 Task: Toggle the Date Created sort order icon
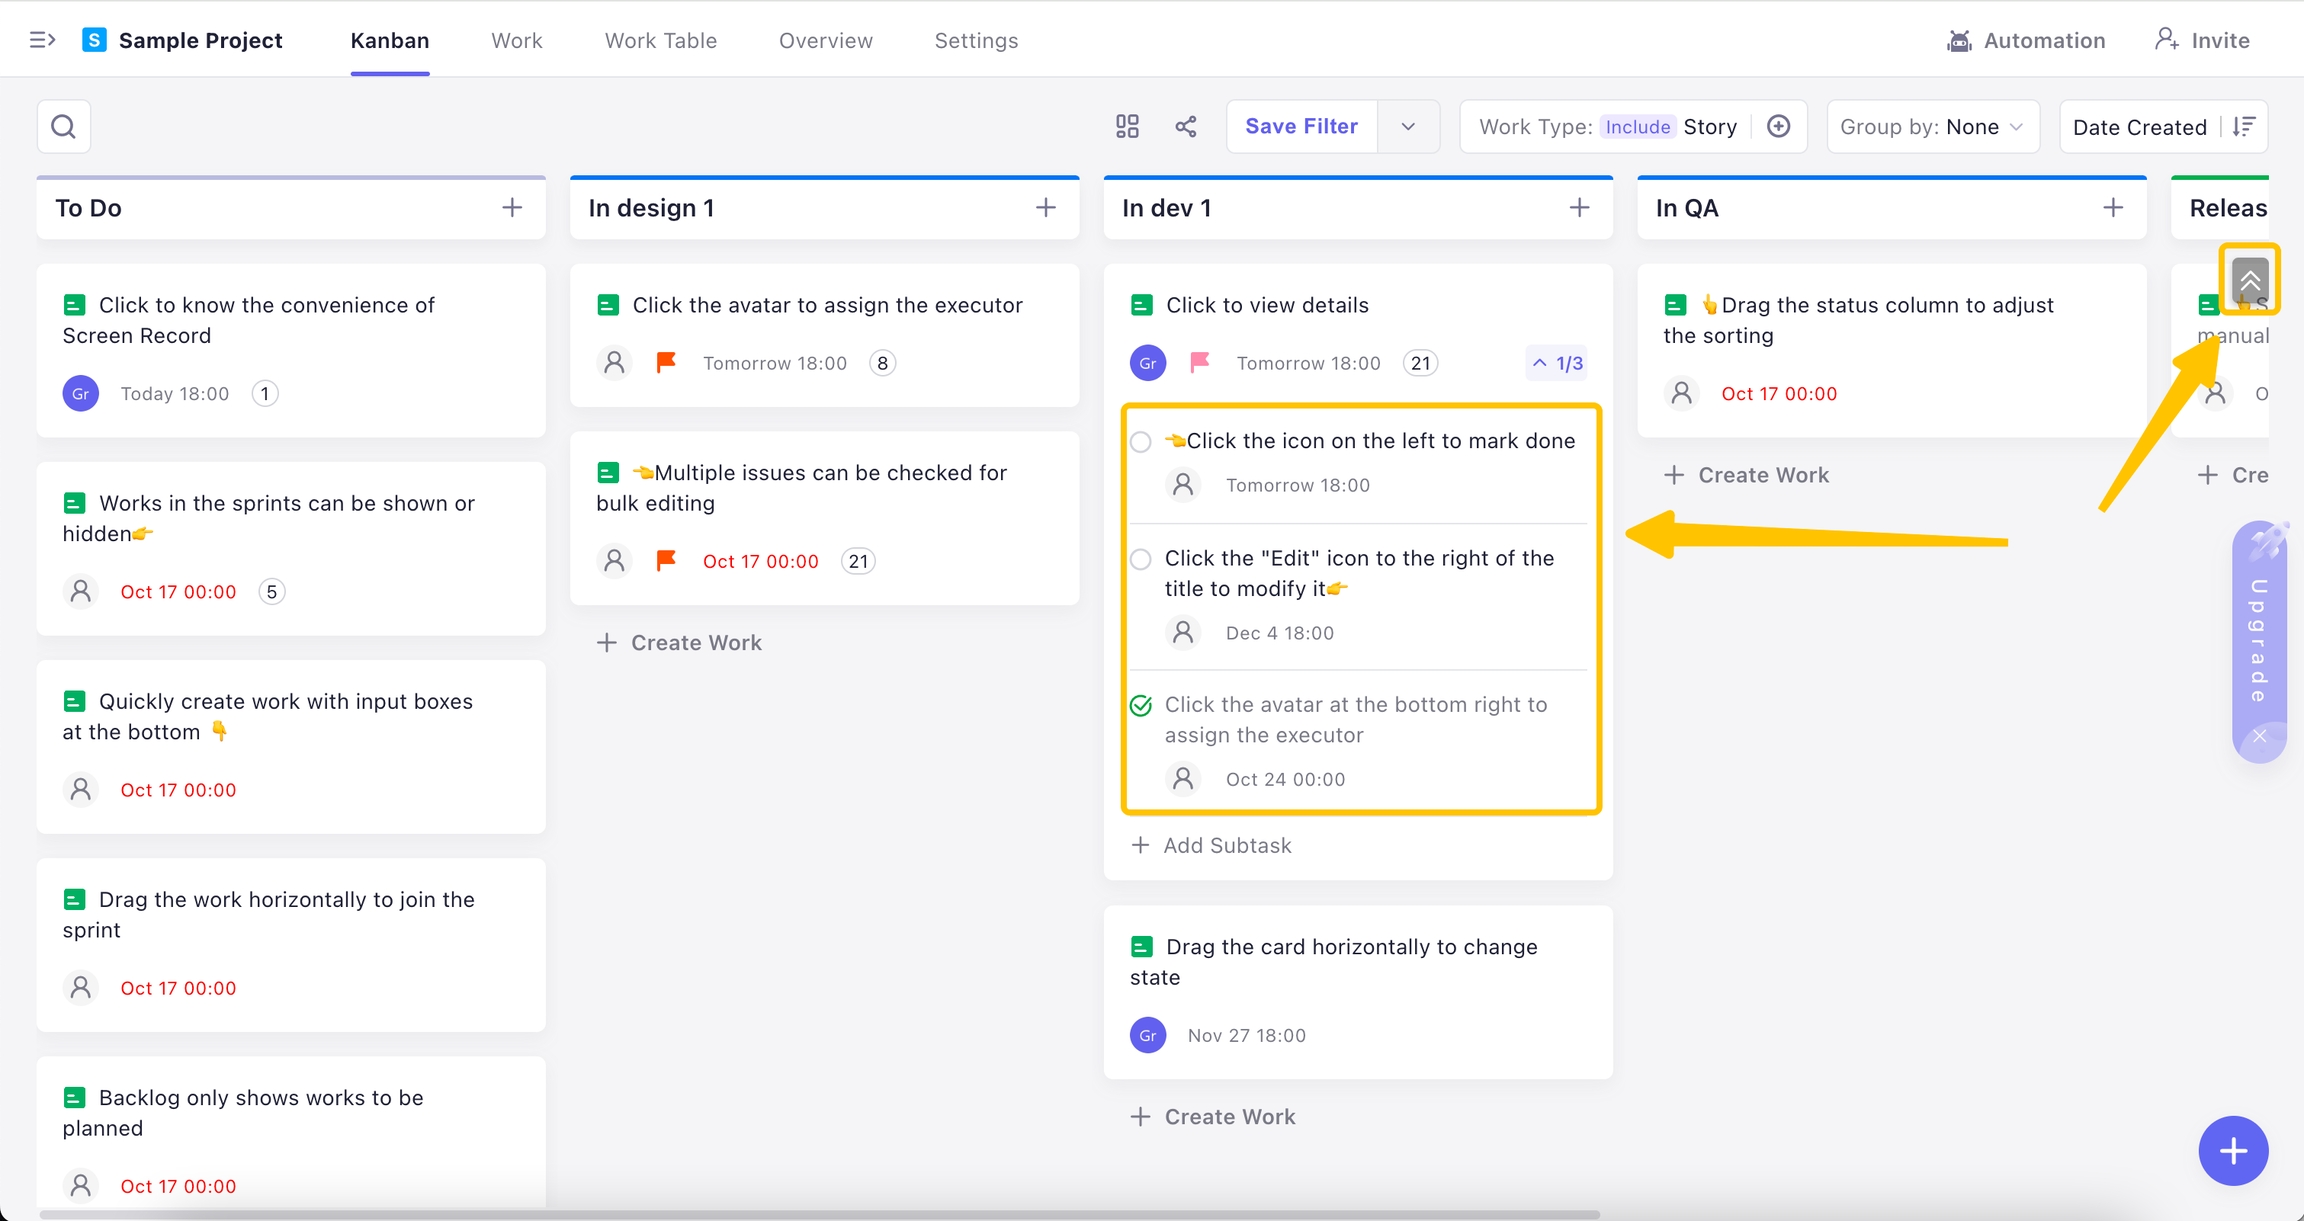click(2244, 127)
